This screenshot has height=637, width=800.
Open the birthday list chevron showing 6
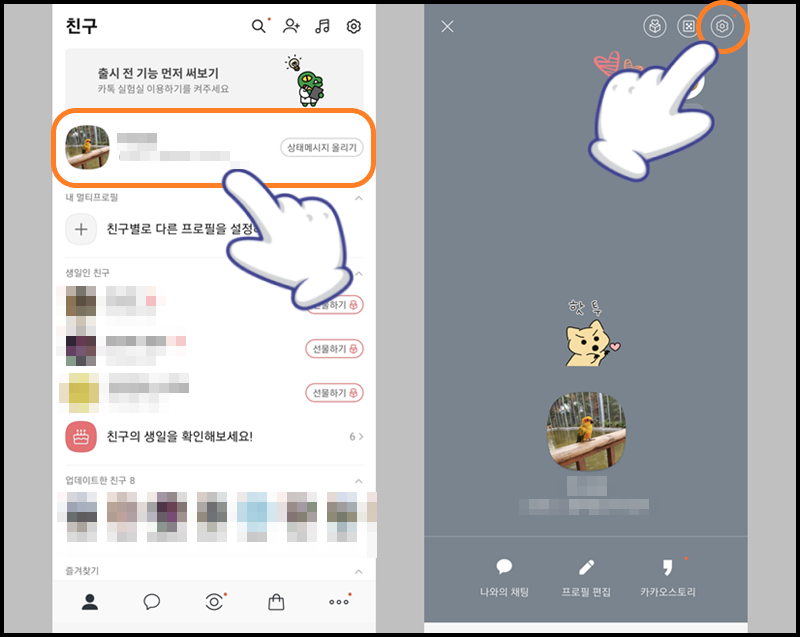357,437
